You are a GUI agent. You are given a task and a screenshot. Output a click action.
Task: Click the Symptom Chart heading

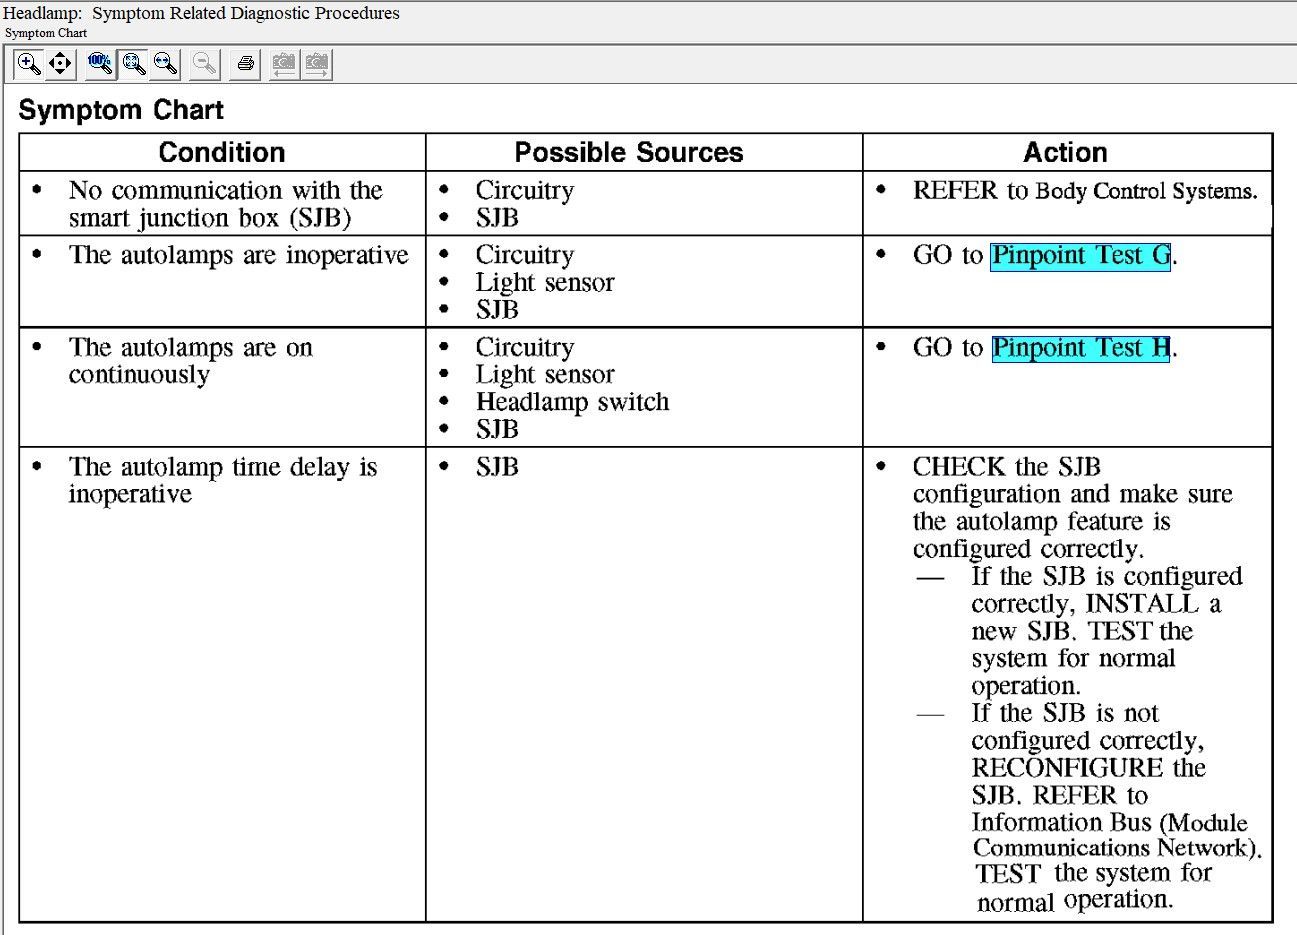[x=121, y=110]
